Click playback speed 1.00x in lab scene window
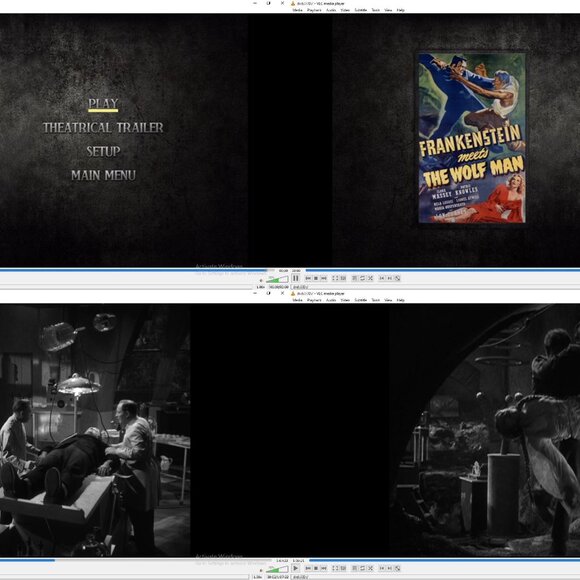The height and width of the screenshot is (580, 580). click(x=257, y=577)
